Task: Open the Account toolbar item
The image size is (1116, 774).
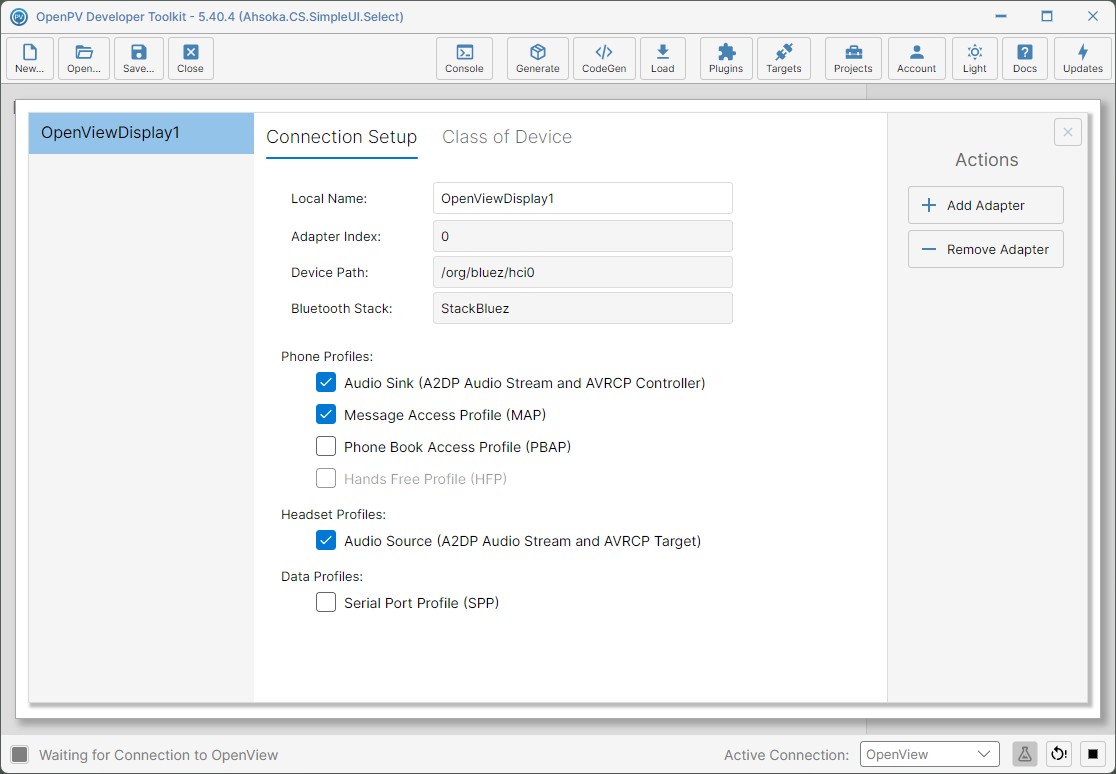Action: [917, 58]
